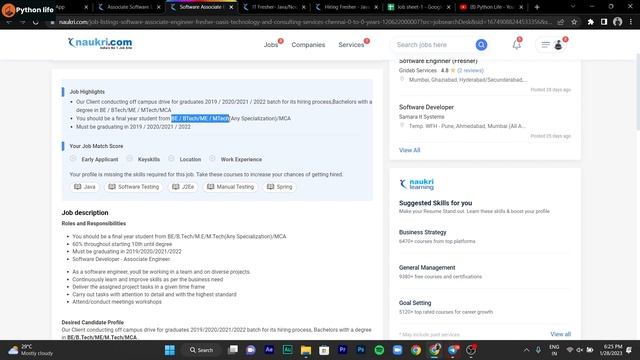The height and width of the screenshot is (360, 640).
Task: Open Adobe Audition from the taskbar
Action: tap(287, 350)
